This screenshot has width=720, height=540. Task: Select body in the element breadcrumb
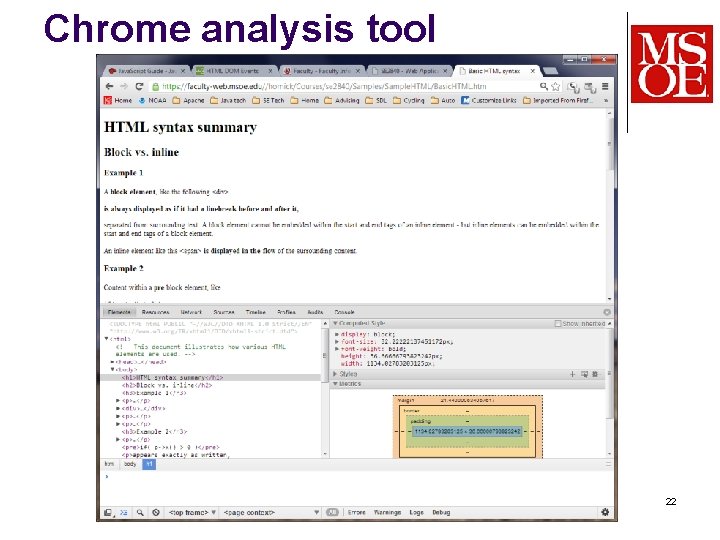130,464
